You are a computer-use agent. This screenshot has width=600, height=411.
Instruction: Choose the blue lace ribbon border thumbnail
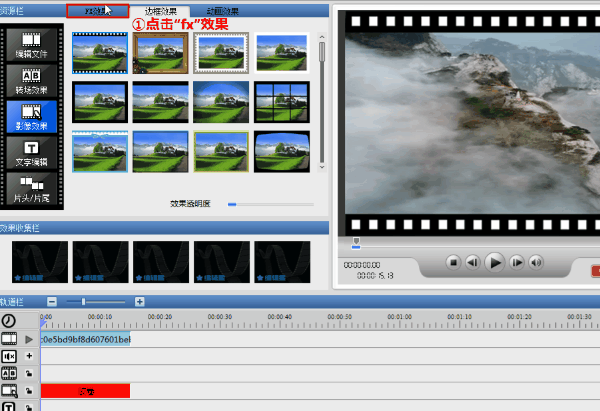(100, 152)
